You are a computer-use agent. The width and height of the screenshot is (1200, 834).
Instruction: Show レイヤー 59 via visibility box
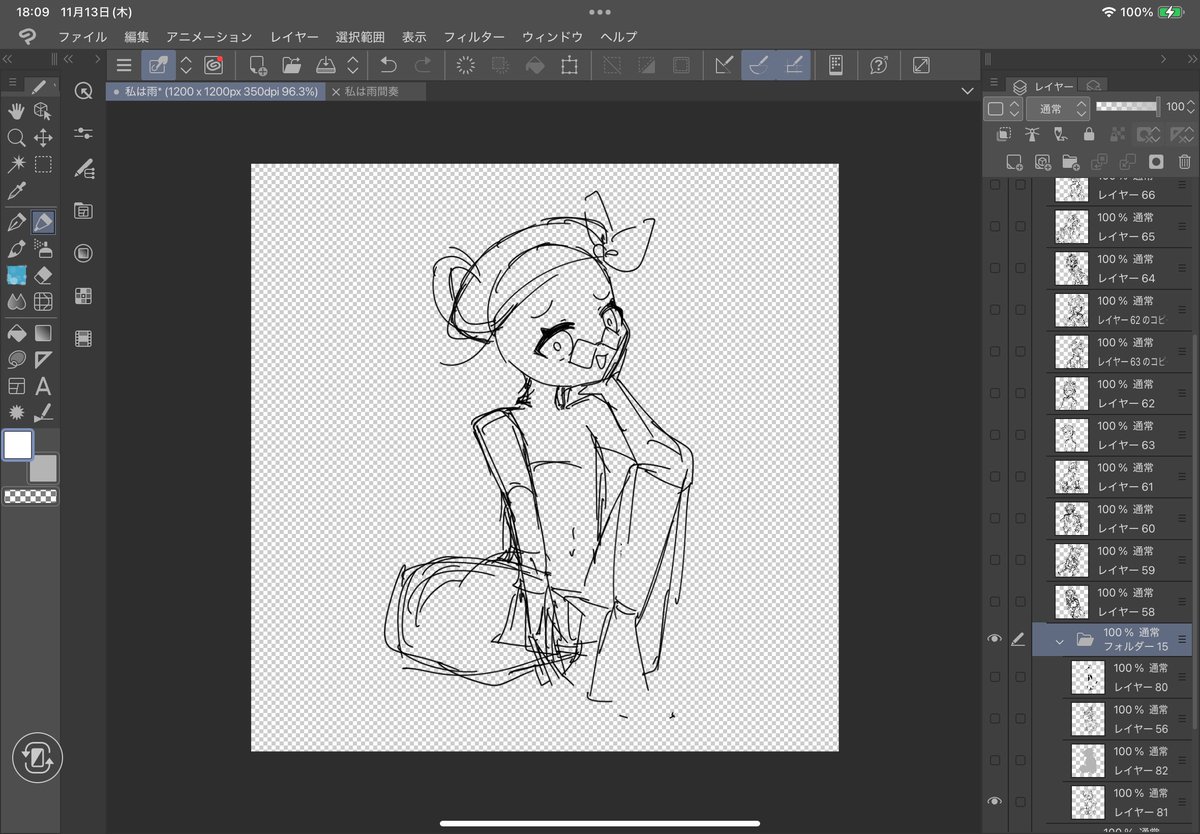tap(994, 560)
